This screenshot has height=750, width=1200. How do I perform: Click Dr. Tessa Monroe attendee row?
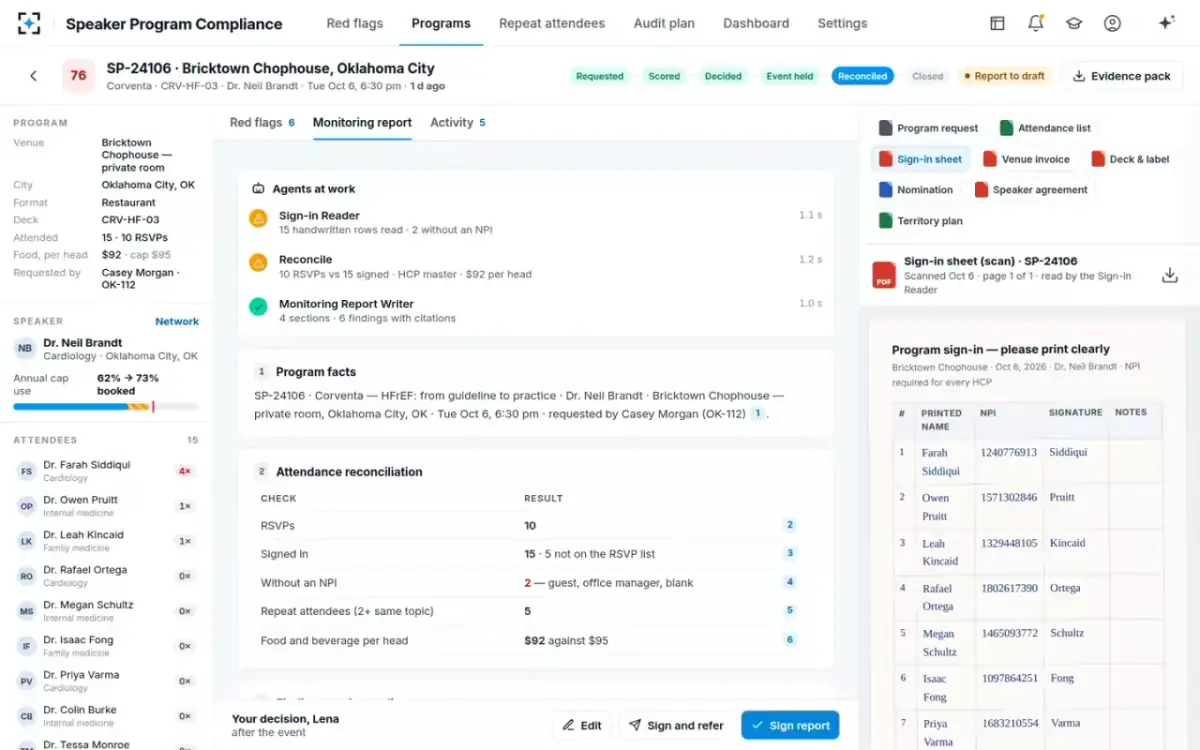click(x=106, y=743)
